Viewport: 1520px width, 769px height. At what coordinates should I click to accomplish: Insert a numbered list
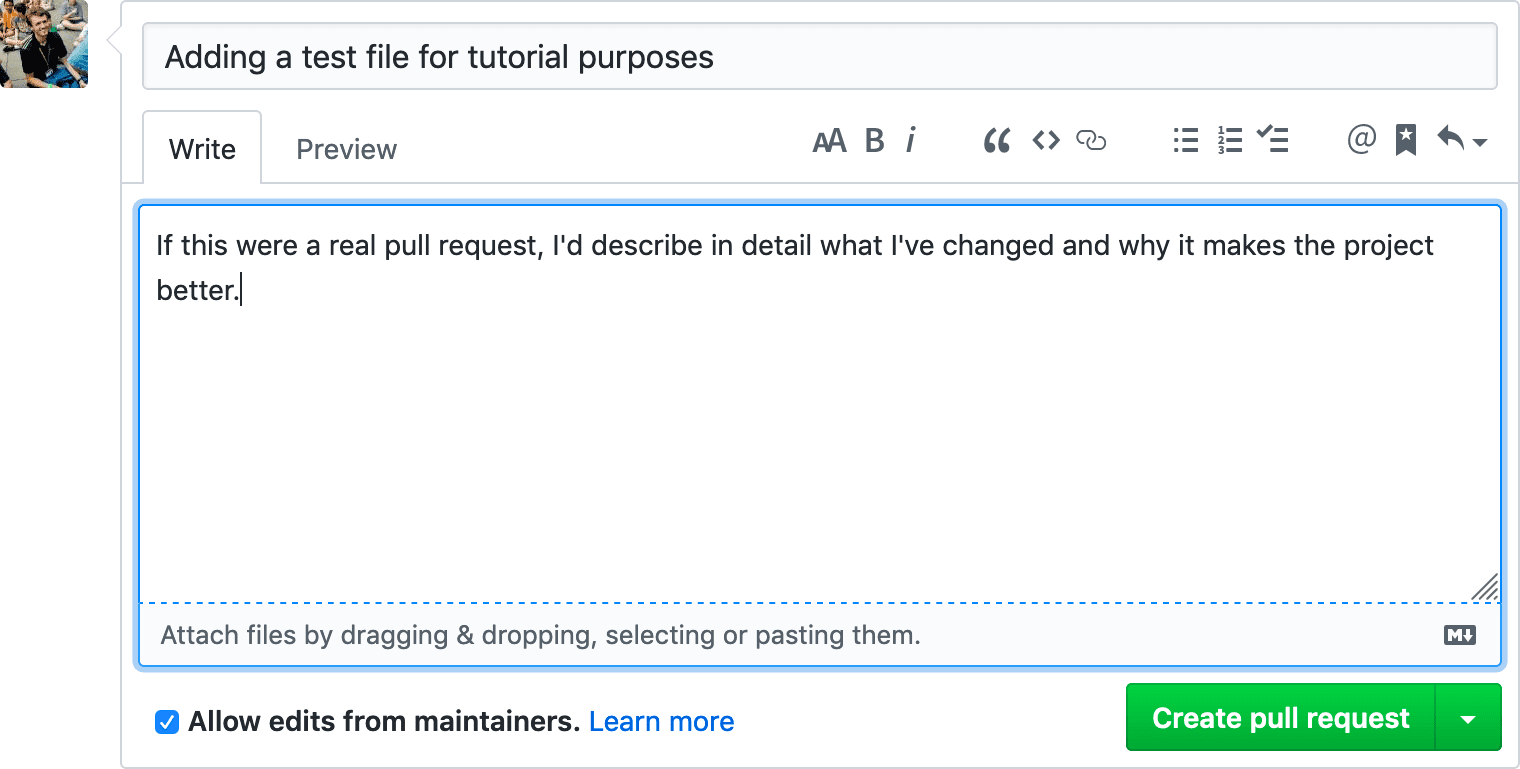point(1228,141)
